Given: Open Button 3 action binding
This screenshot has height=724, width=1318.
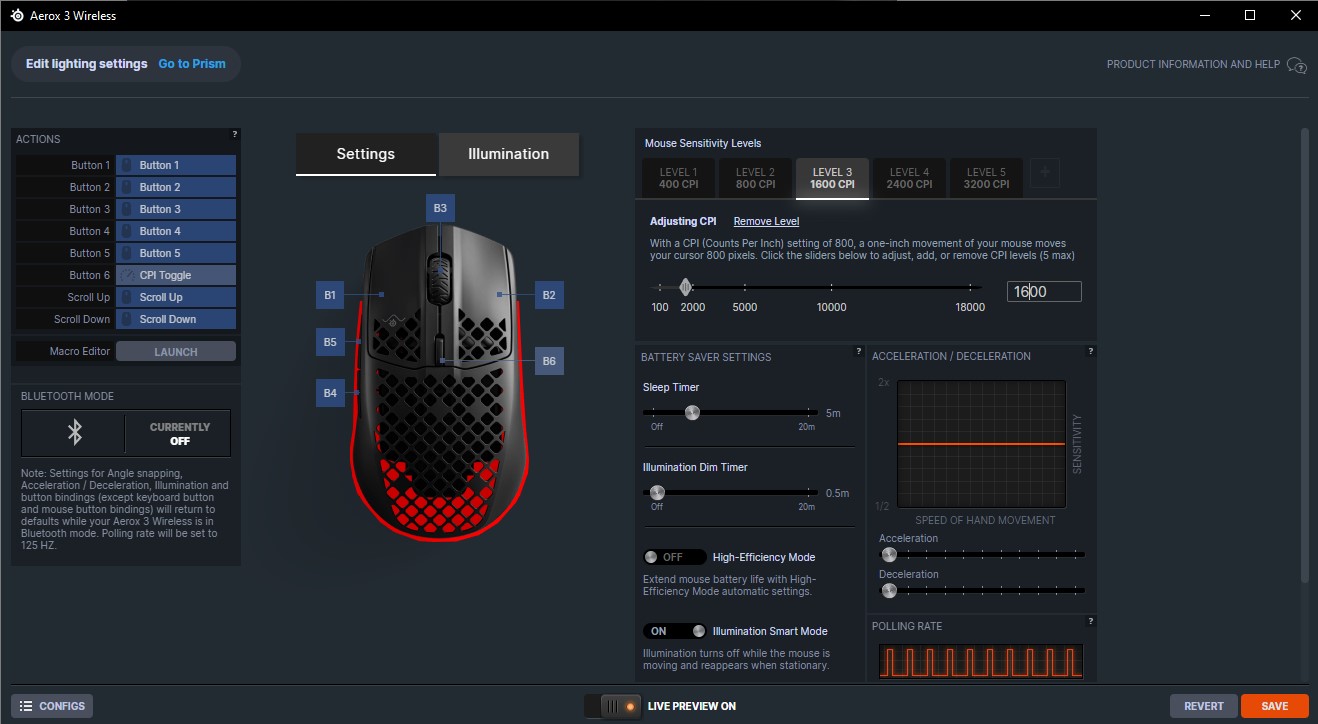Looking at the screenshot, I should (x=176, y=209).
